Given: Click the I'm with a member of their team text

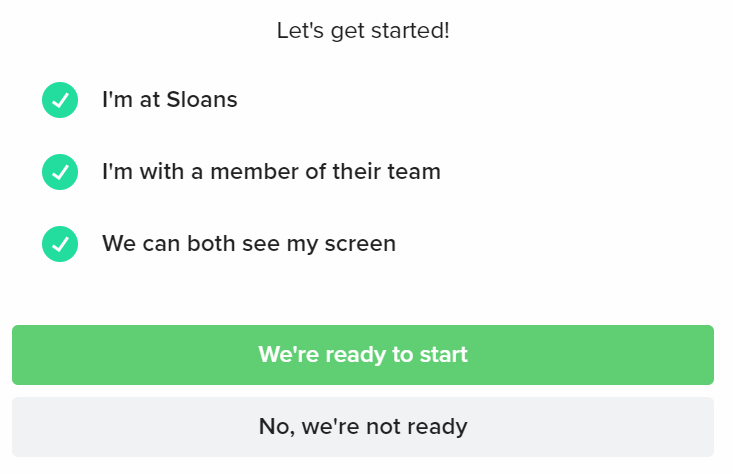Looking at the screenshot, I should click(272, 172).
